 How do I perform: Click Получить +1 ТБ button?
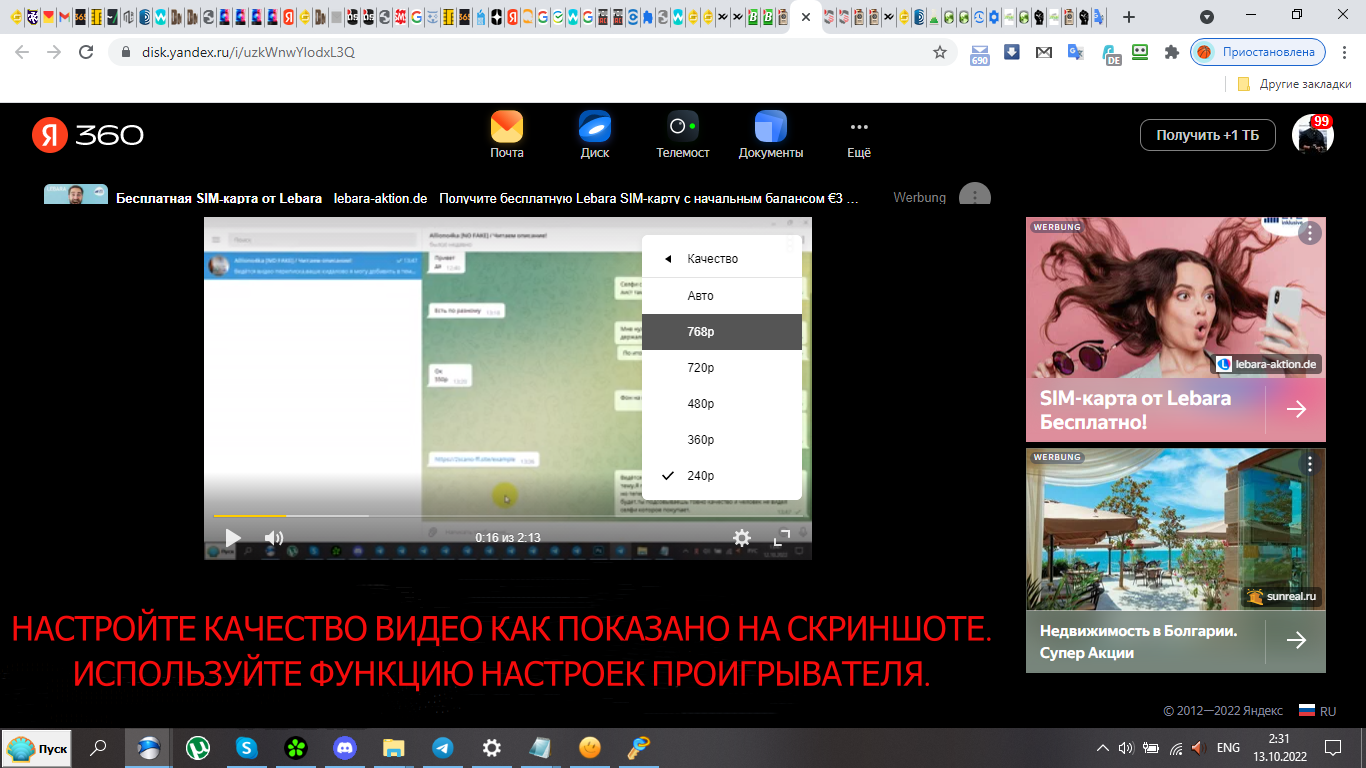coord(1208,135)
